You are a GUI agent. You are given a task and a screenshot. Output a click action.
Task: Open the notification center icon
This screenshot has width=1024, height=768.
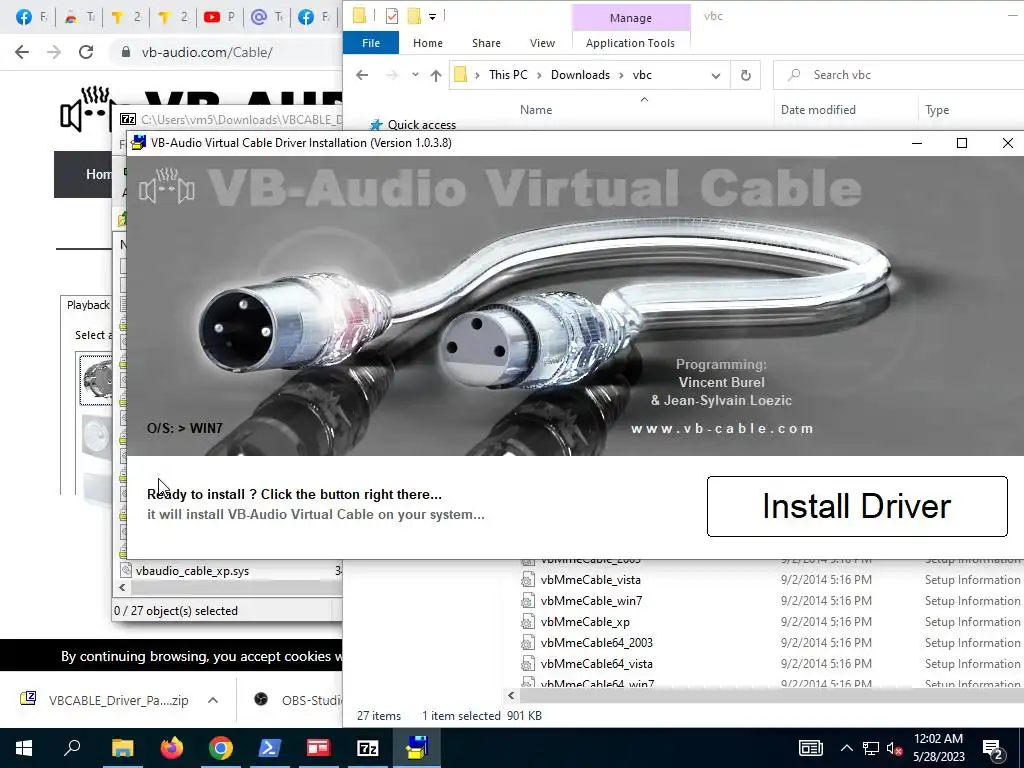(993, 748)
